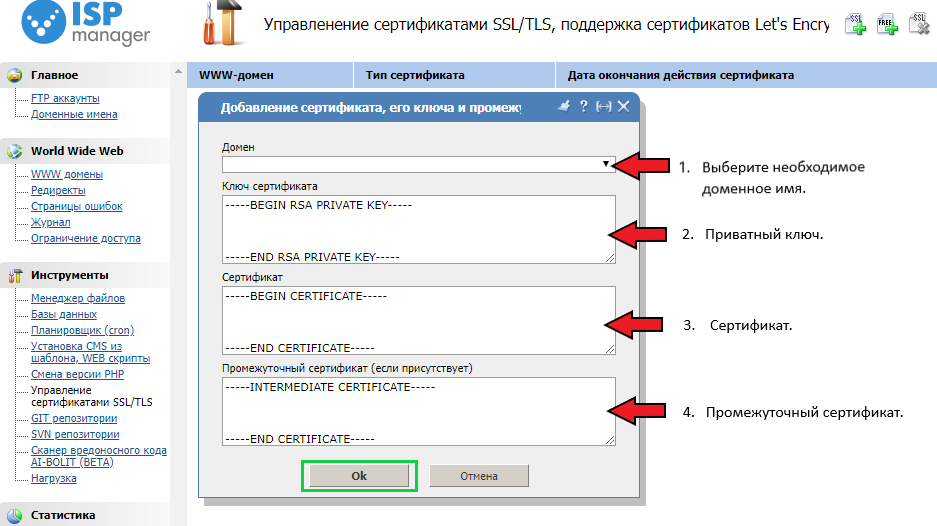This screenshot has width=937, height=526.
Task: Open the Смена версии PHP link
Action: pos(78,374)
